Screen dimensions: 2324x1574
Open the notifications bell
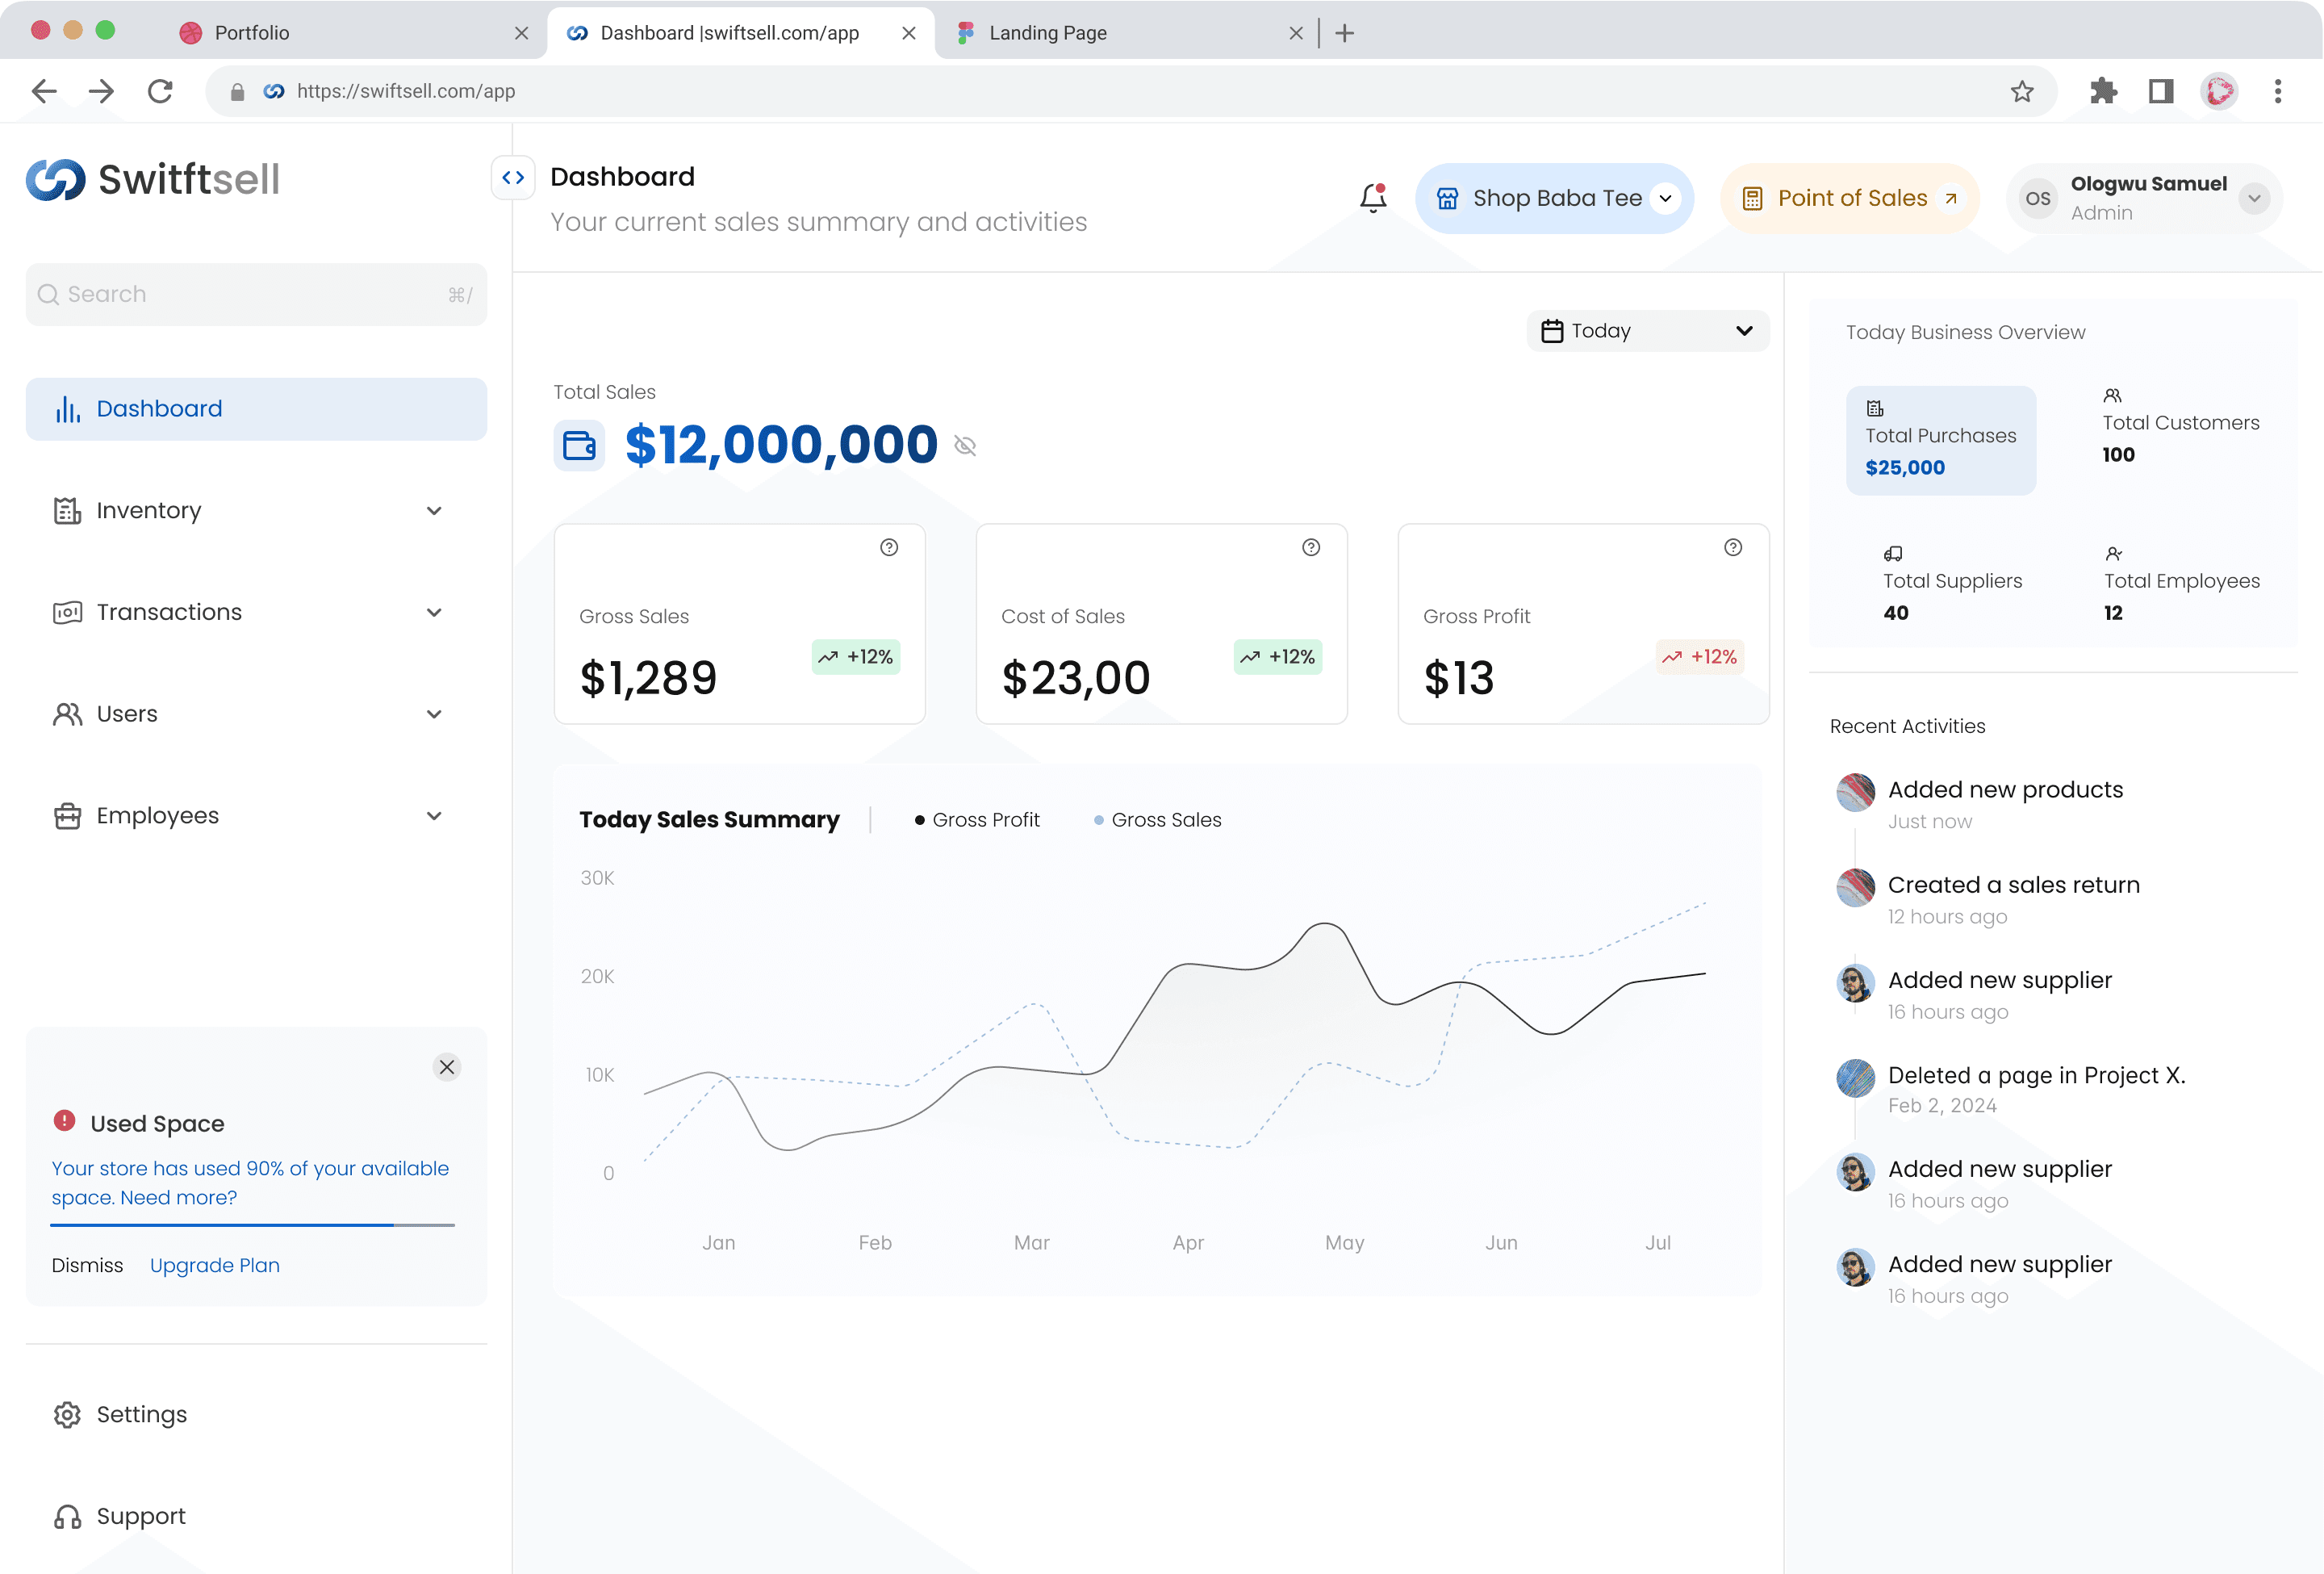pyautogui.click(x=1373, y=197)
